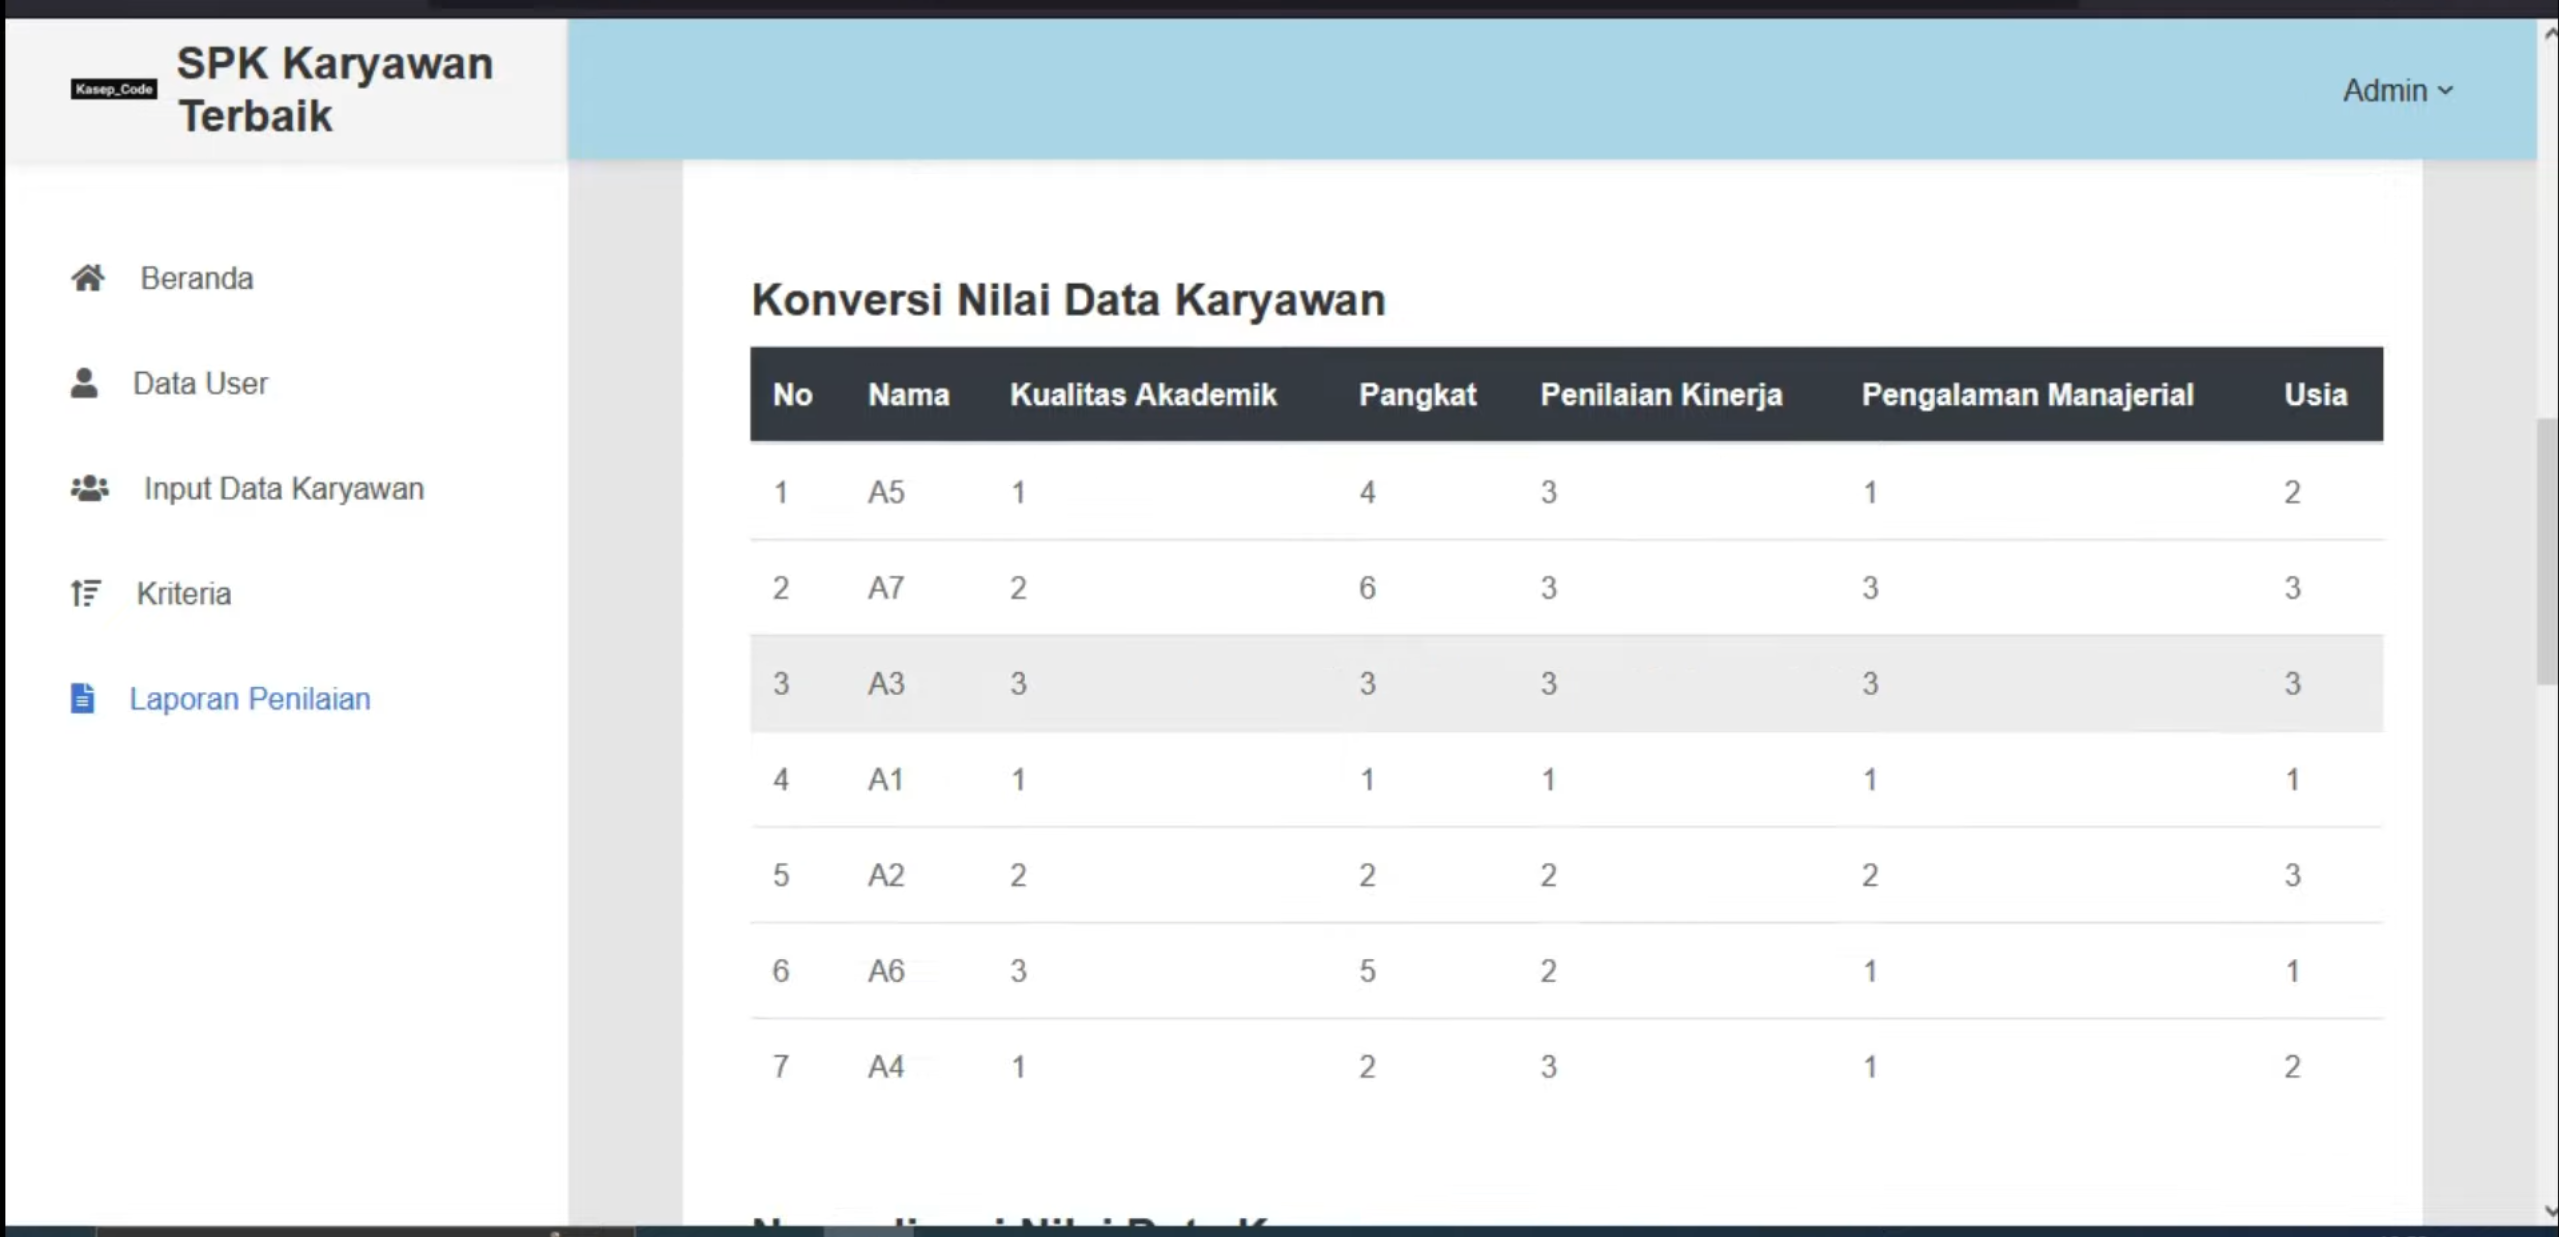The image size is (2559, 1237).
Task: Open Input Data Karyawan menu
Action: [x=284, y=488]
